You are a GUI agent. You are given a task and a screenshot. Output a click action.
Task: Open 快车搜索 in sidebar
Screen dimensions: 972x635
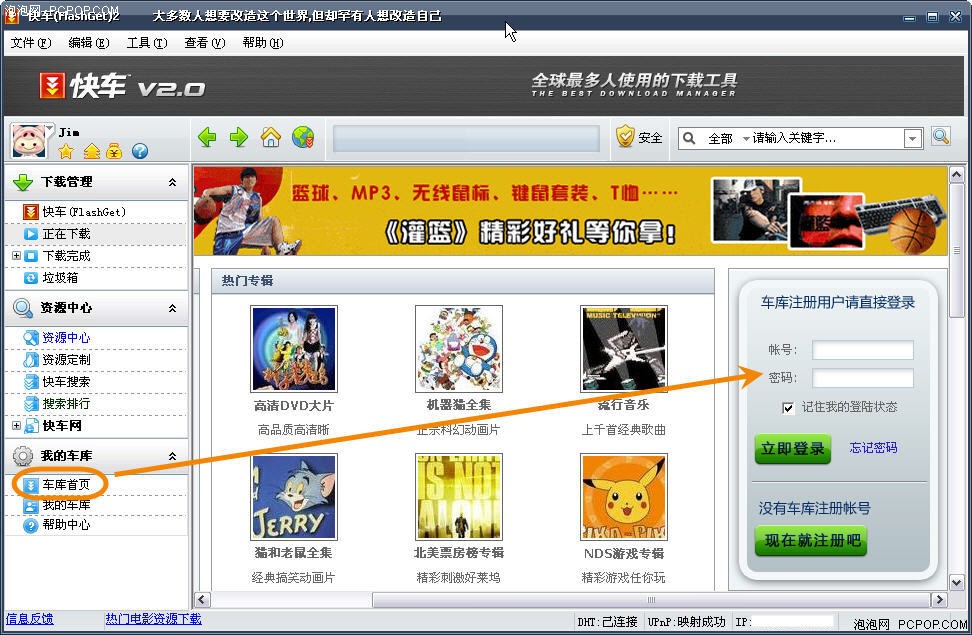(x=66, y=381)
